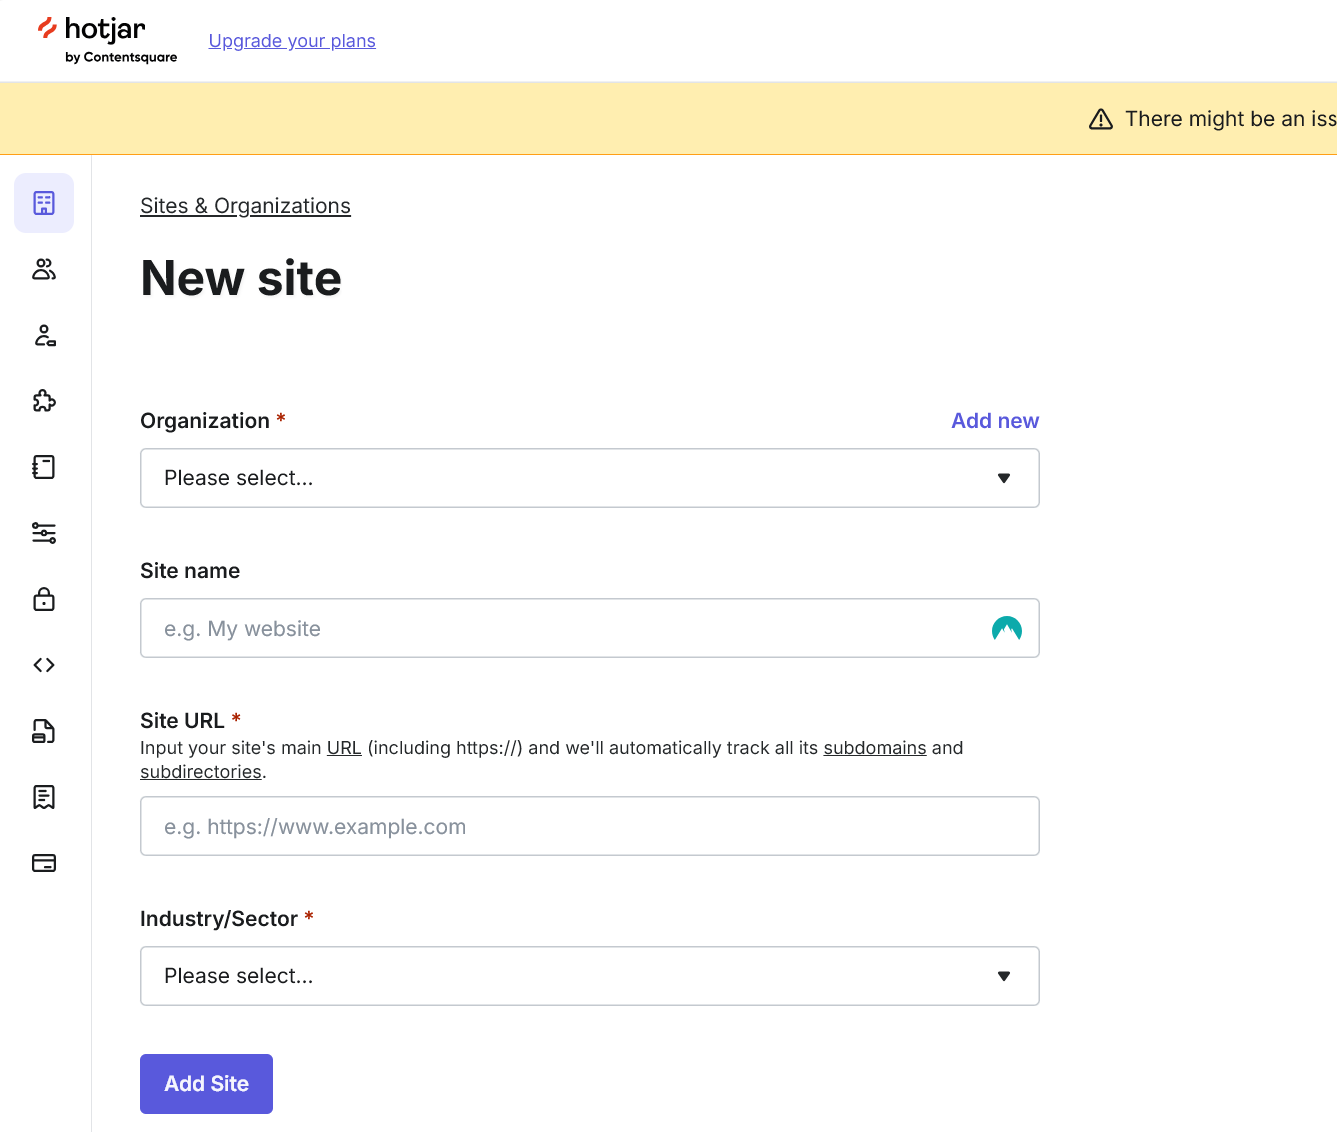The height and width of the screenshot is (1132, 1337).
Task: Go back via Sites & Organizations breadcrumb
Action: pos(245,206)
